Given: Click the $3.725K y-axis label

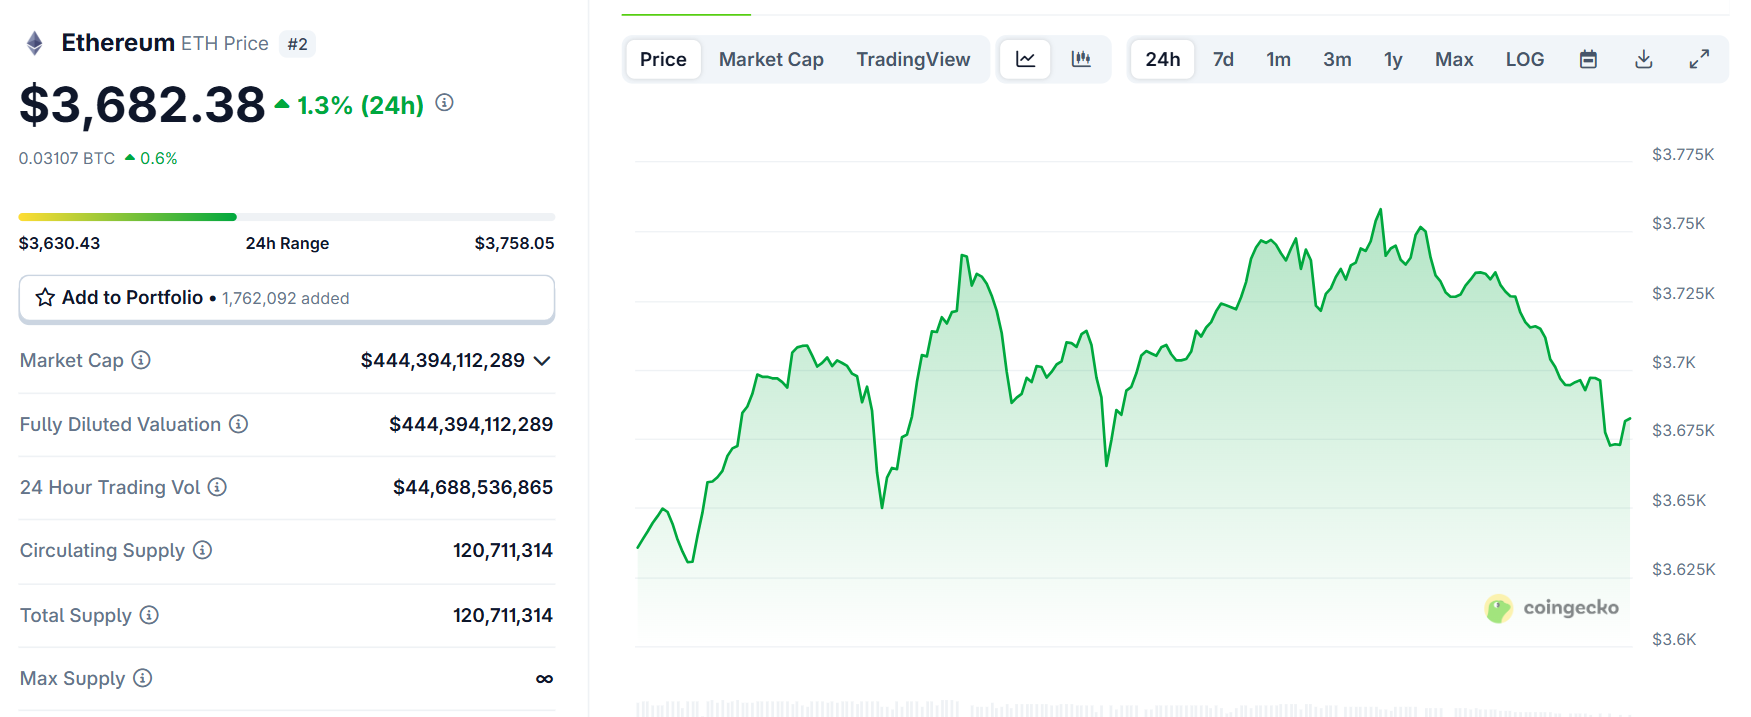Looking at the screenshot, I should coord(1683,293).
